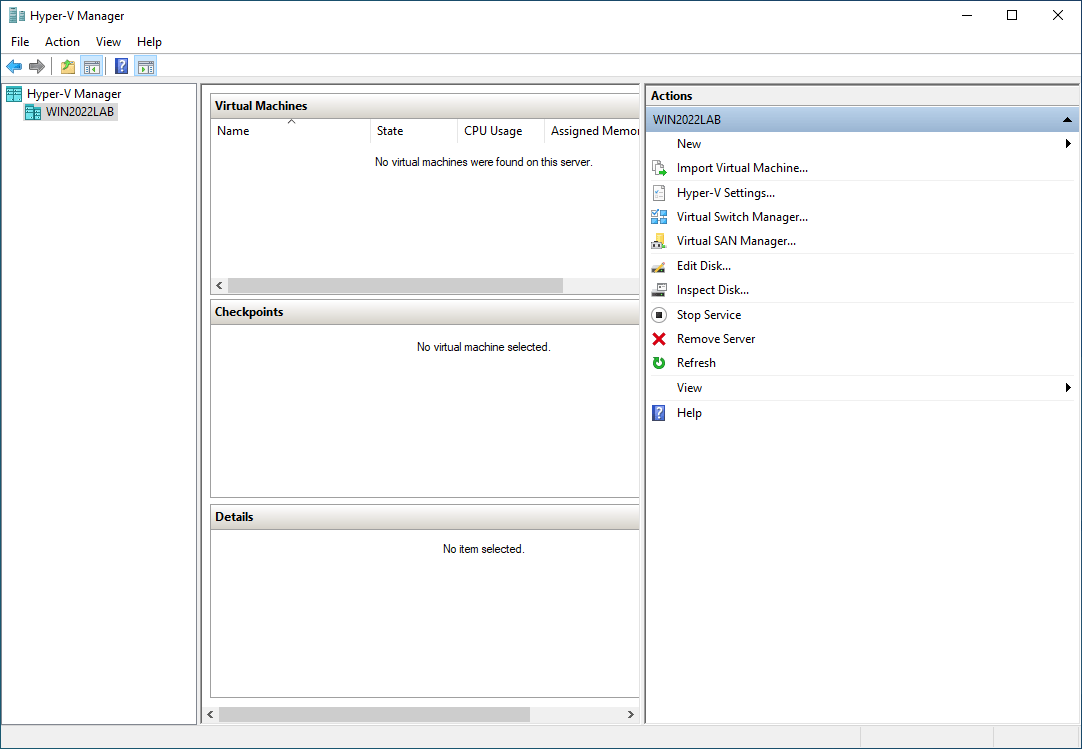Viewport: 1082px width, 749px height.
Task: Click the Back arrow in the toolbar
Action: pos(14,66)
